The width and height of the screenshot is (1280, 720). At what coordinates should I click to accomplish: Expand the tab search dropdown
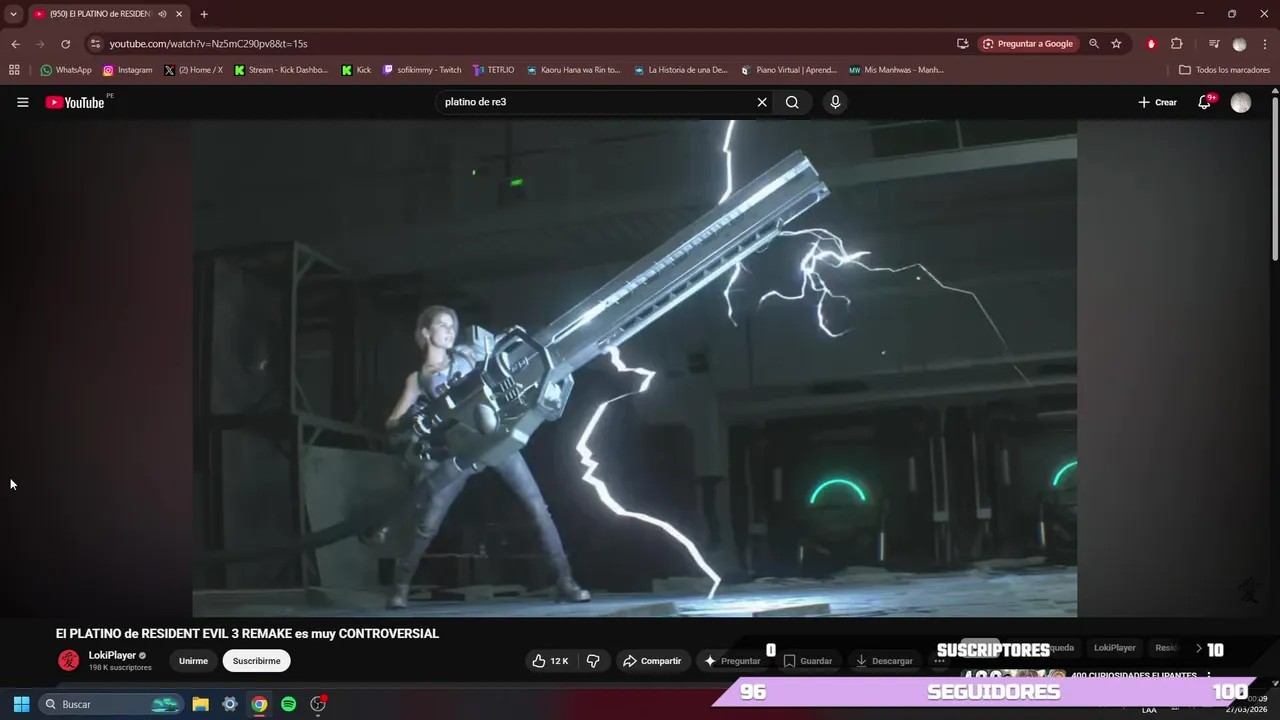point(13,14)
